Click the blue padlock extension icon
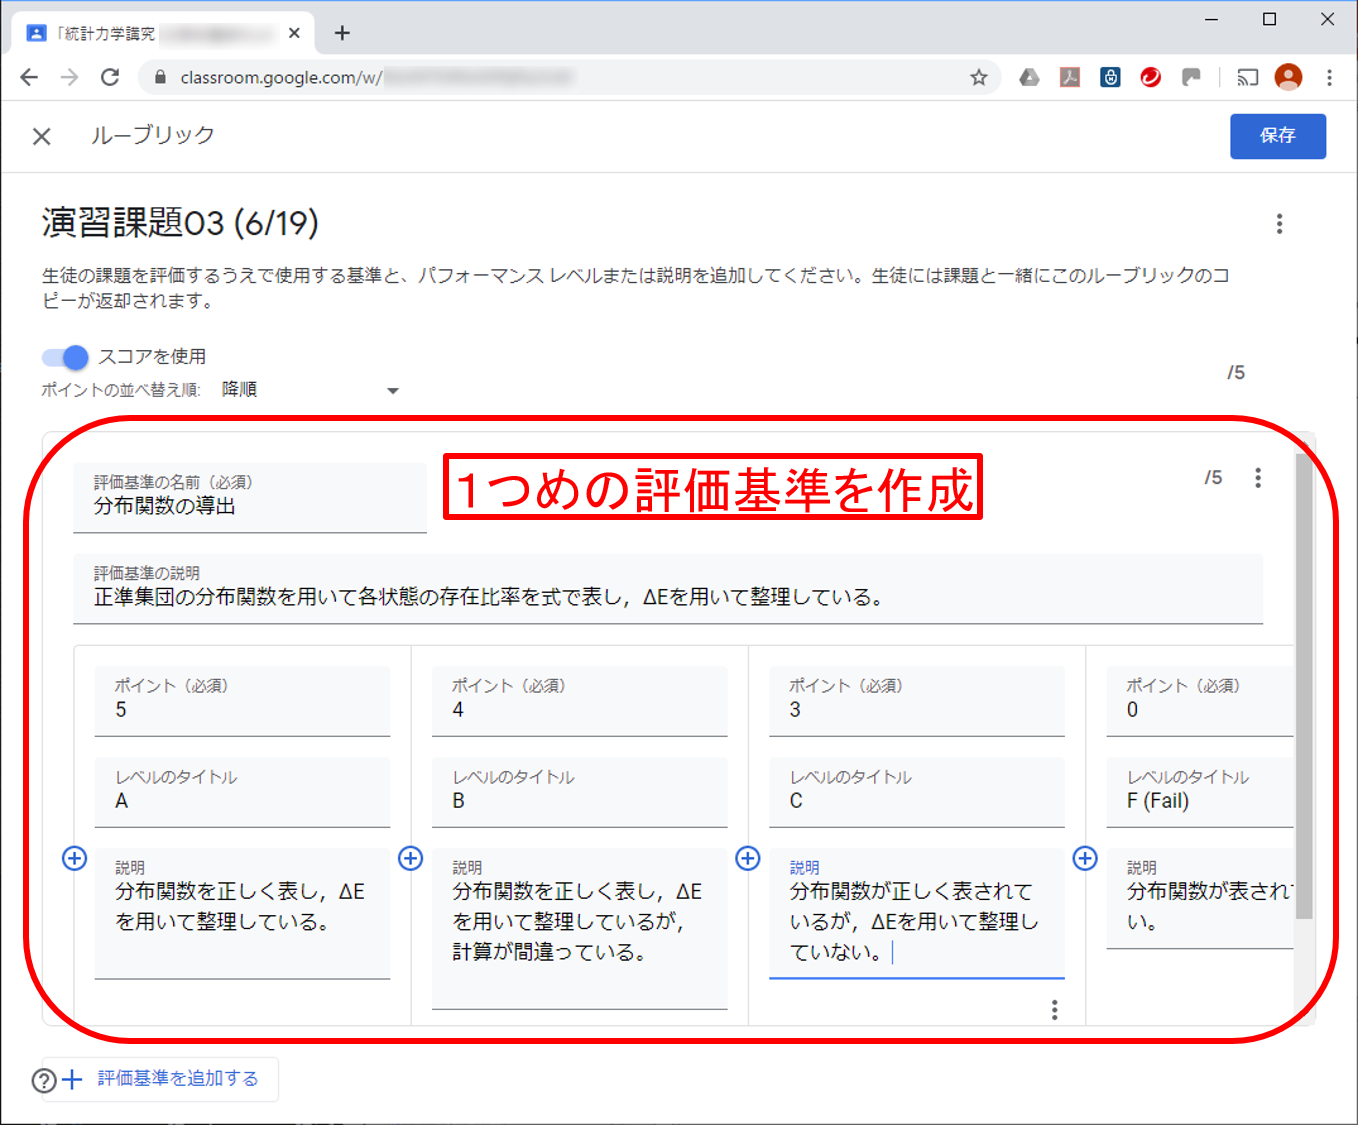The width and height of the screenshot is (1358, 1125). pos(1110,77)
